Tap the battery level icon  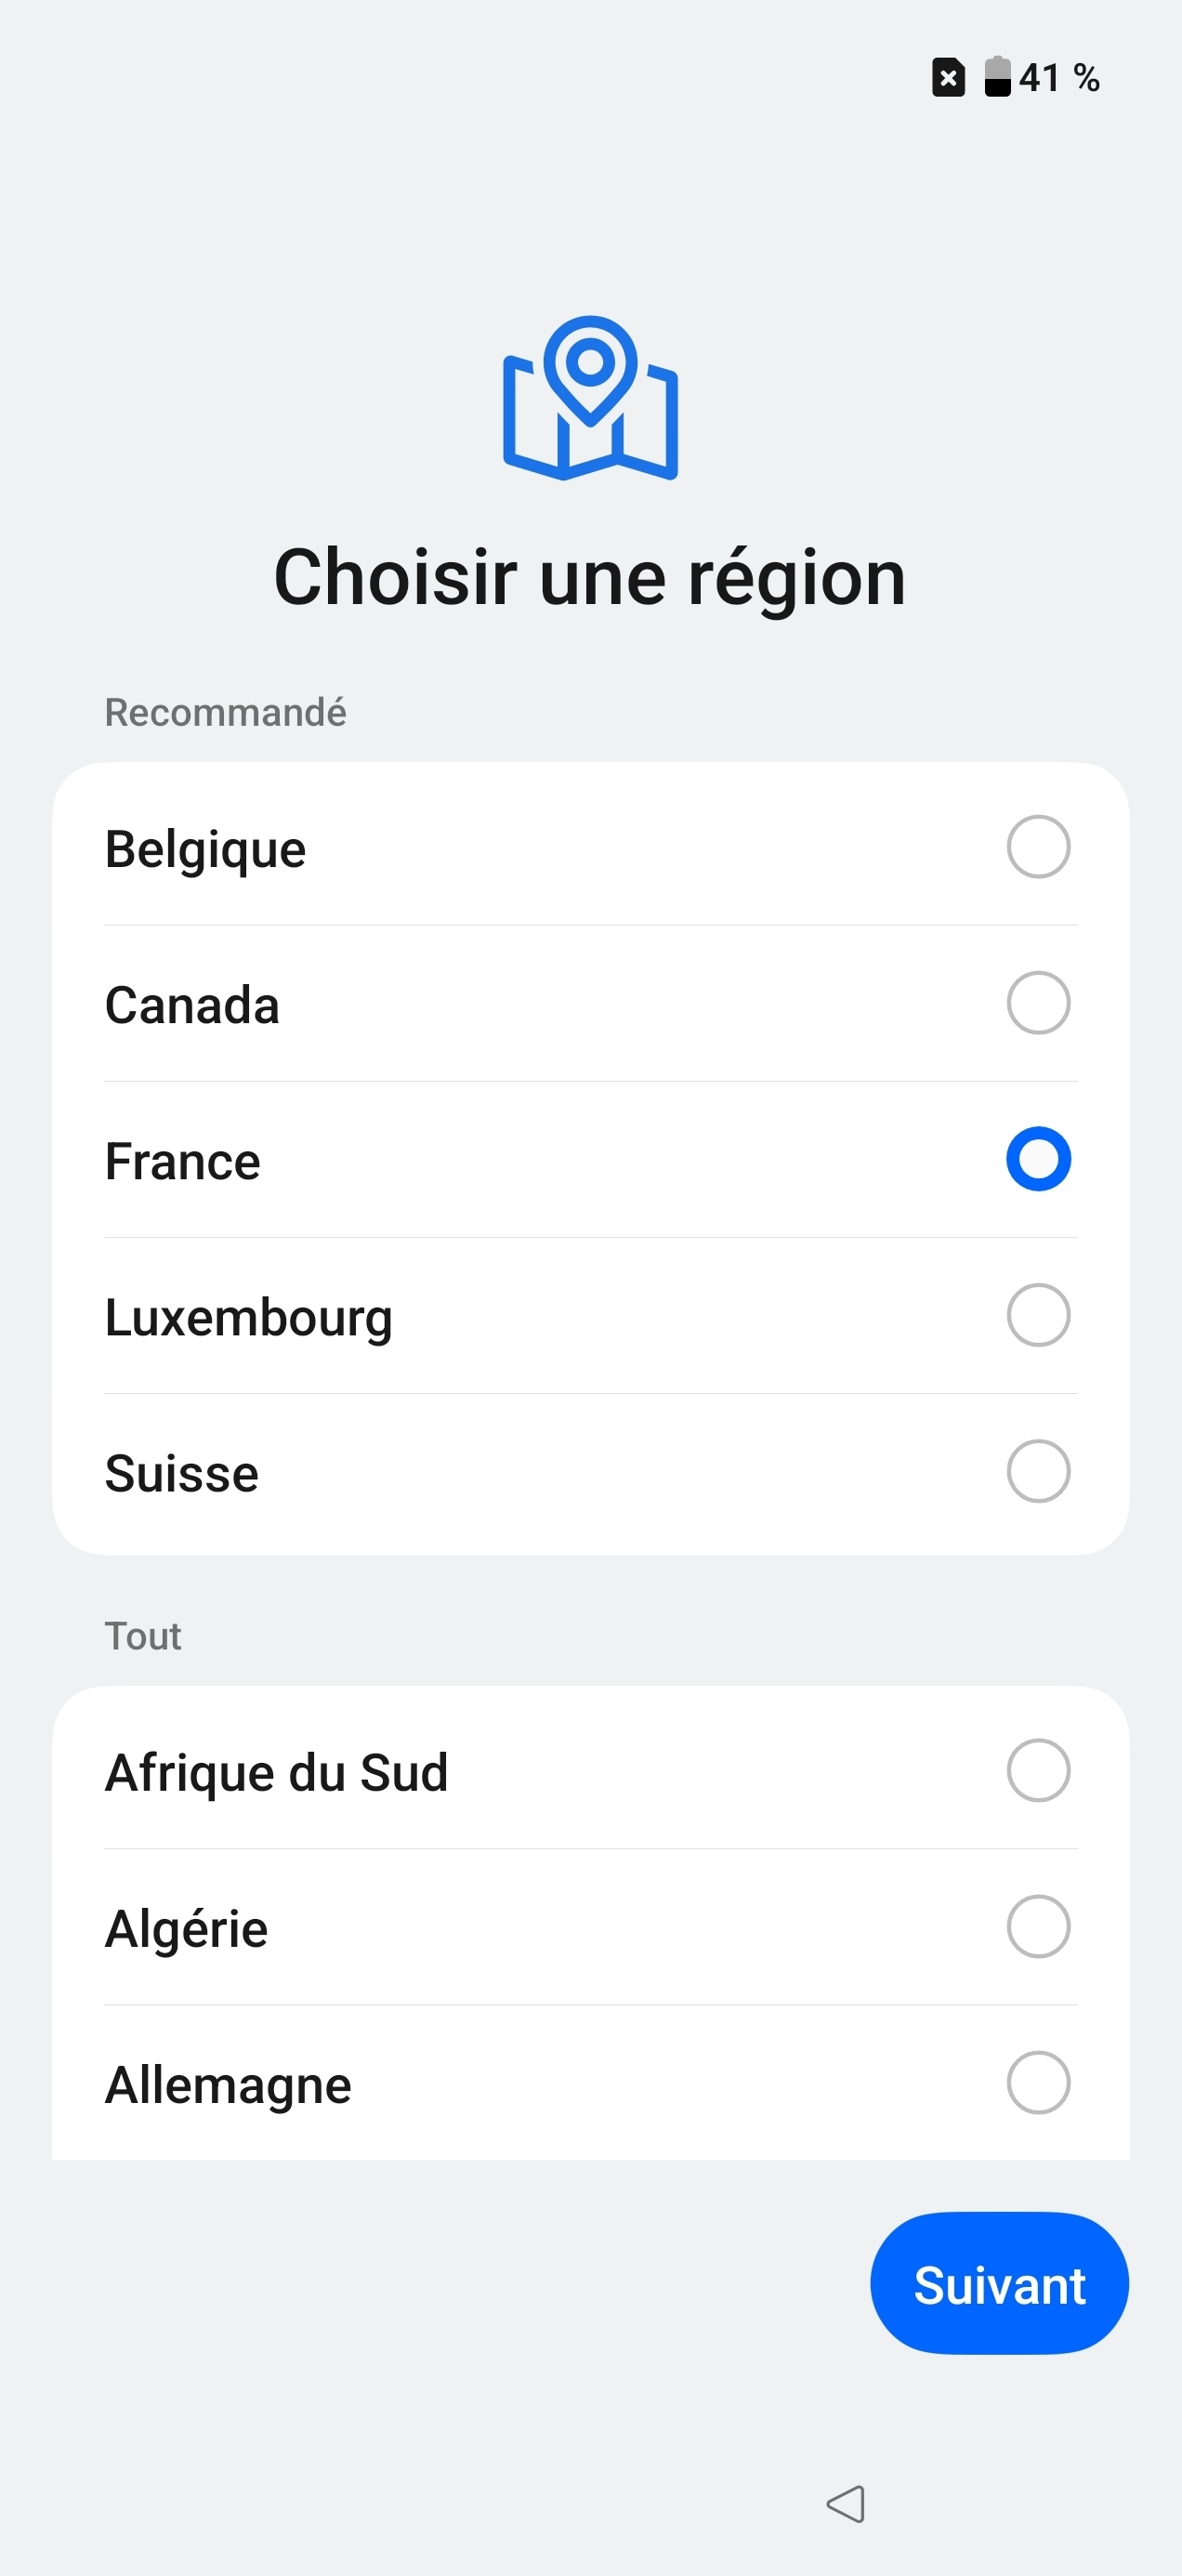coord(997,77)
